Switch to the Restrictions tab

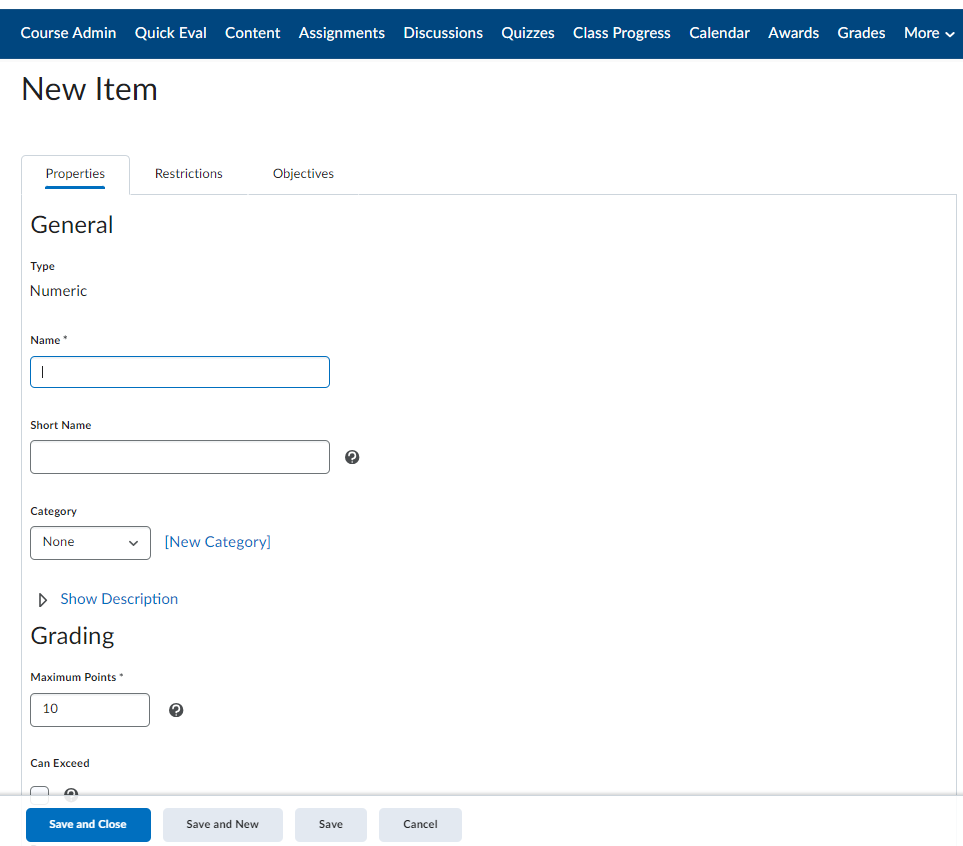tap(188, 174)
